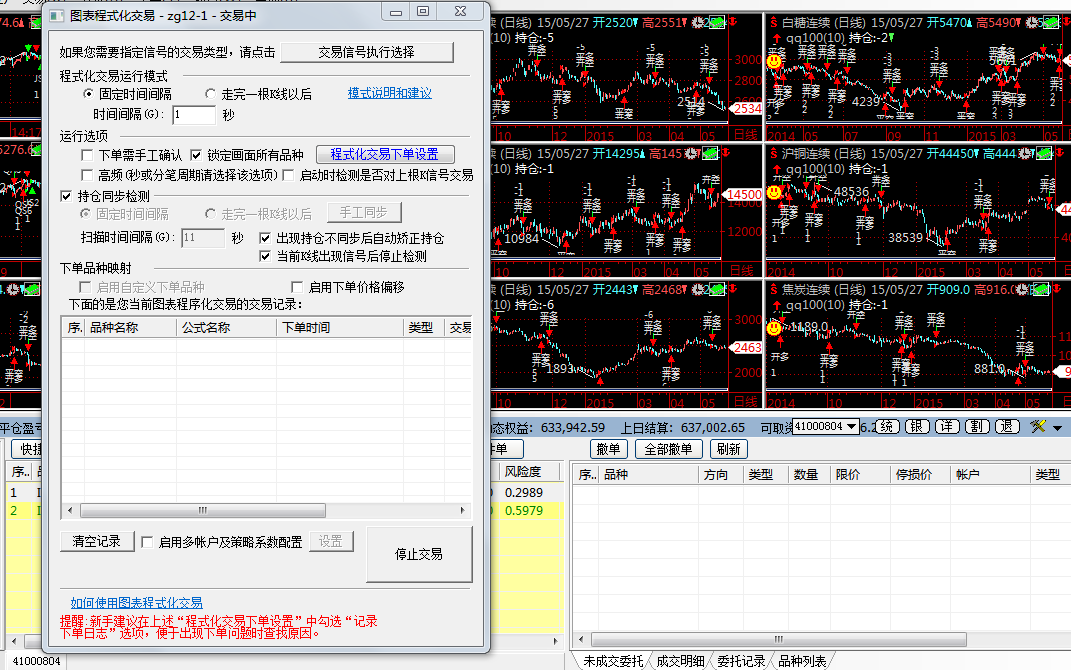Image resolution: width=1071 pixels, height=670 pixels.
Task: Open the 41000804 account dropdown
Action: 825,426
